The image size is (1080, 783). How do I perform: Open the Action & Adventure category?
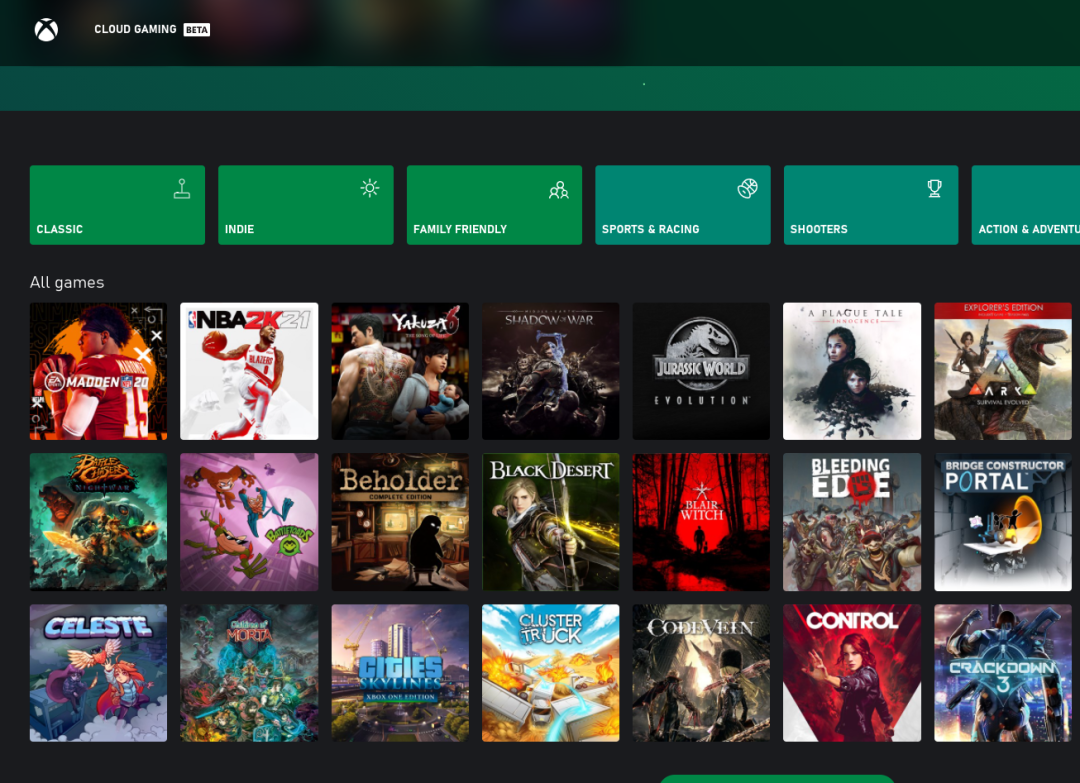1026,205
